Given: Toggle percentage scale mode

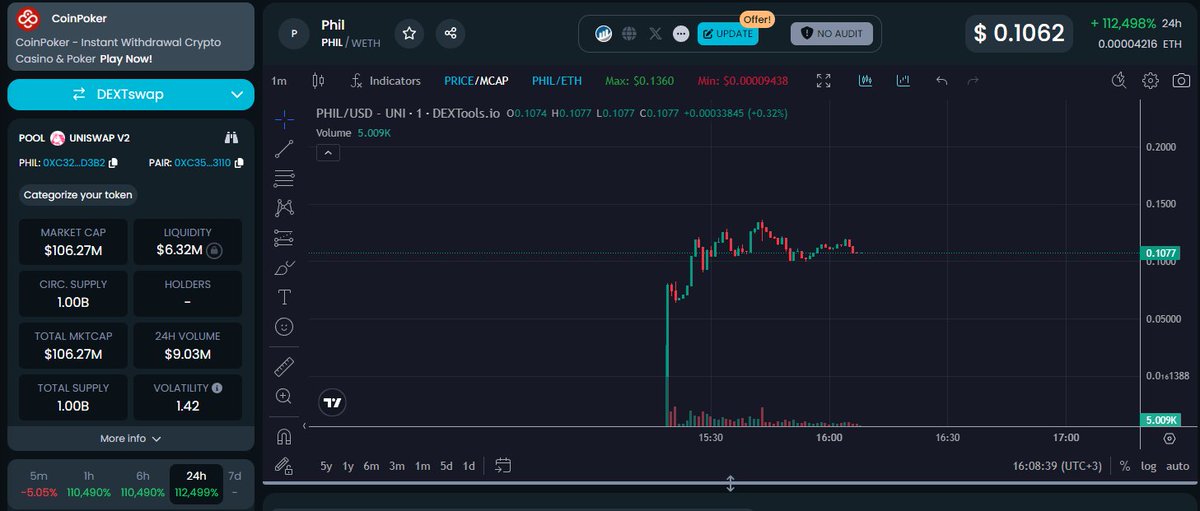Looking at the screenshot, I should tap(1125, 466).
